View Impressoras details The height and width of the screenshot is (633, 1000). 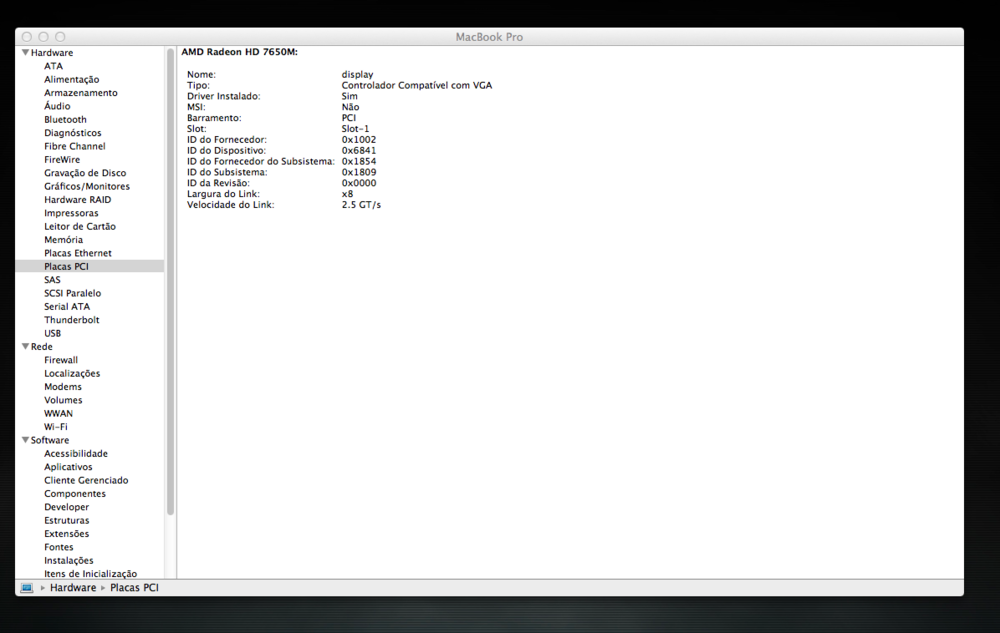click(71, 212)
